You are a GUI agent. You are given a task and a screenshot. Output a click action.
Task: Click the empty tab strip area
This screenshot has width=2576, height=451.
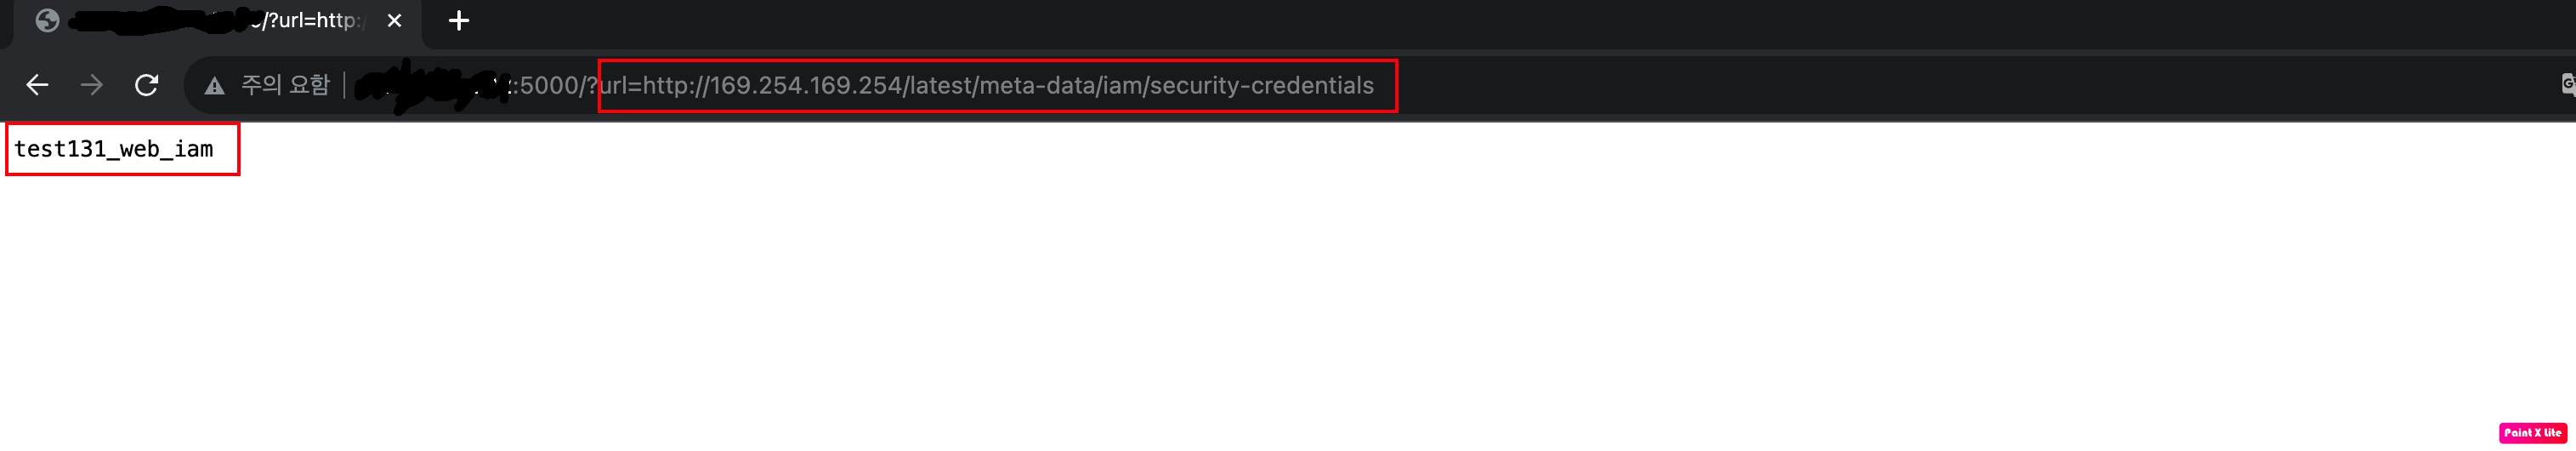1500,22
